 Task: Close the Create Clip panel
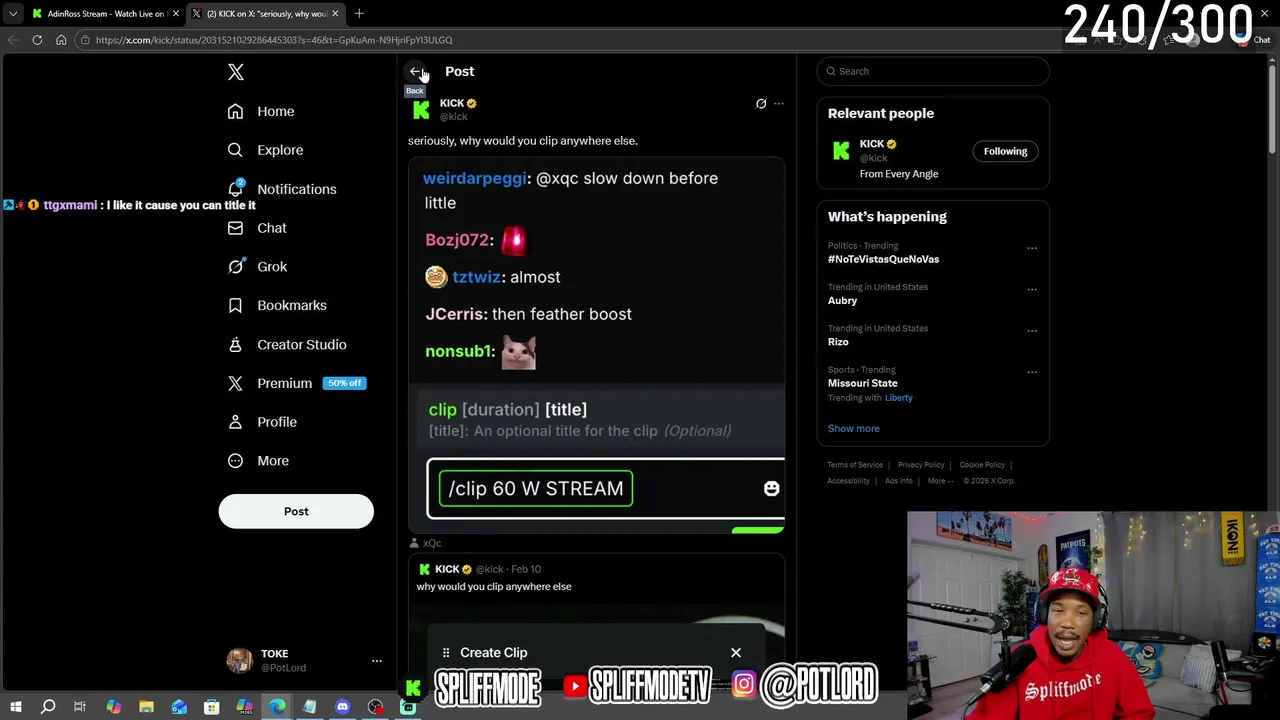click(x=736, y=653)
